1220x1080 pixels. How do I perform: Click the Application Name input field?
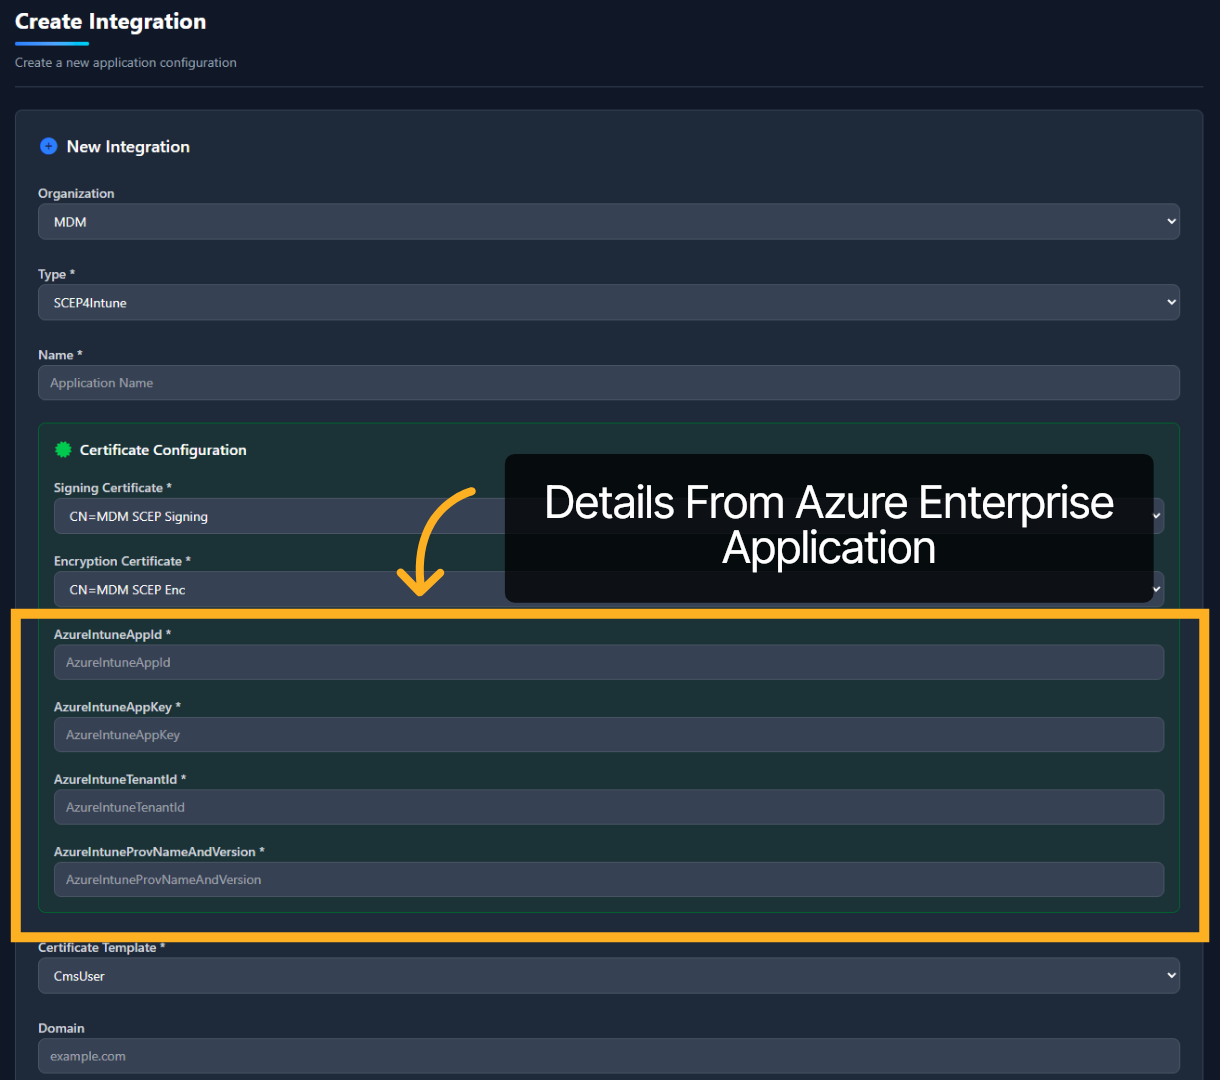pos(609,382)
